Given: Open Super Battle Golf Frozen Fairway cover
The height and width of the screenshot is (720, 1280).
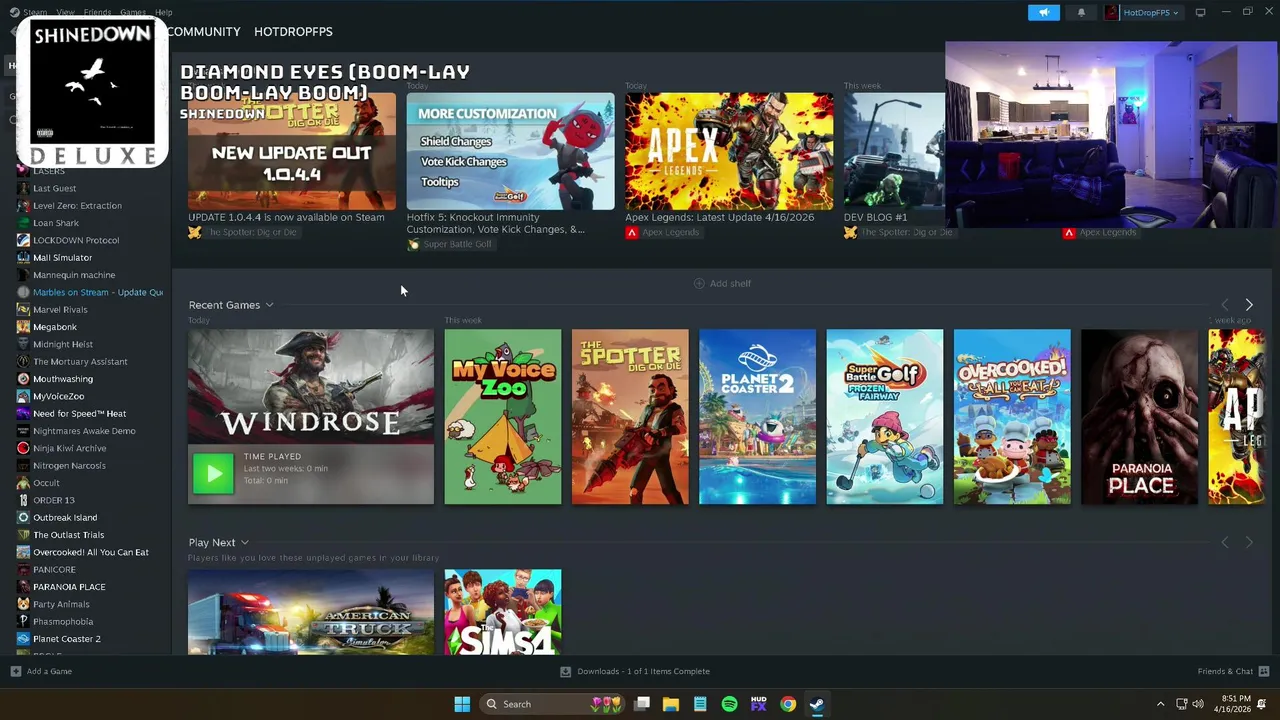Looking at the screenshot, I should click(x=885, y=416).
